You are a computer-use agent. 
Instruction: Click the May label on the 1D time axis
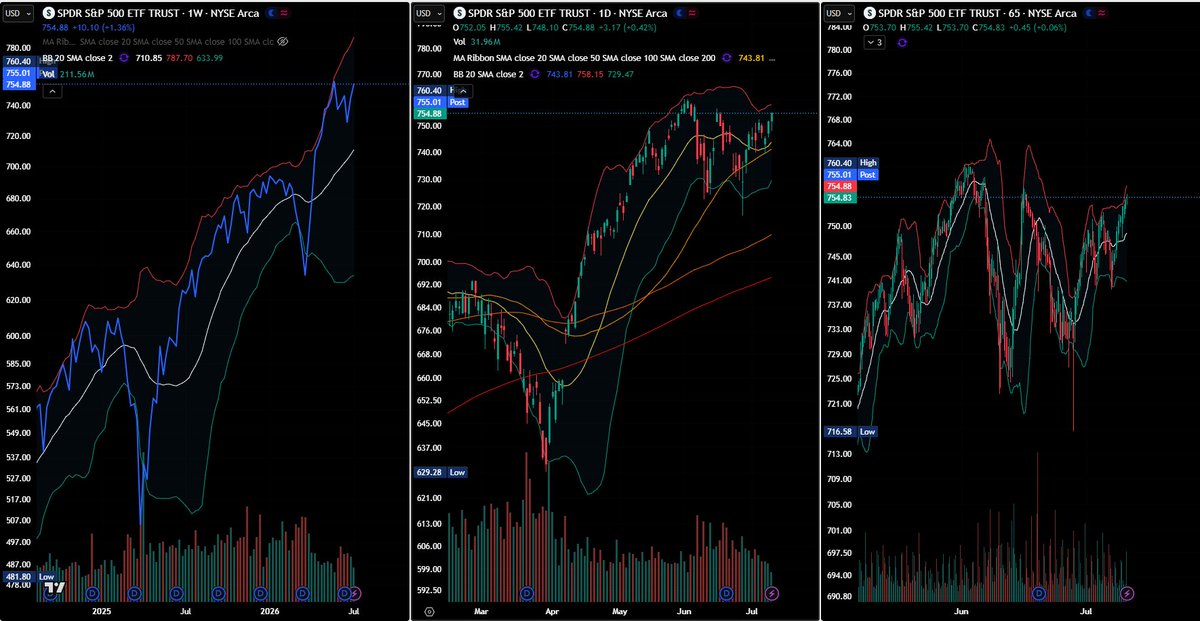(x=620, y=612)
